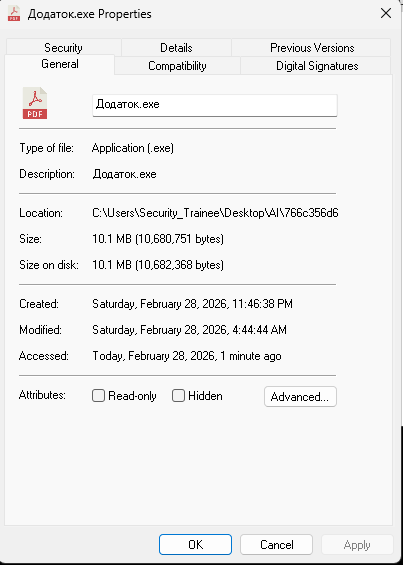Dismiss dialog using Cancel button

[276, 544]
